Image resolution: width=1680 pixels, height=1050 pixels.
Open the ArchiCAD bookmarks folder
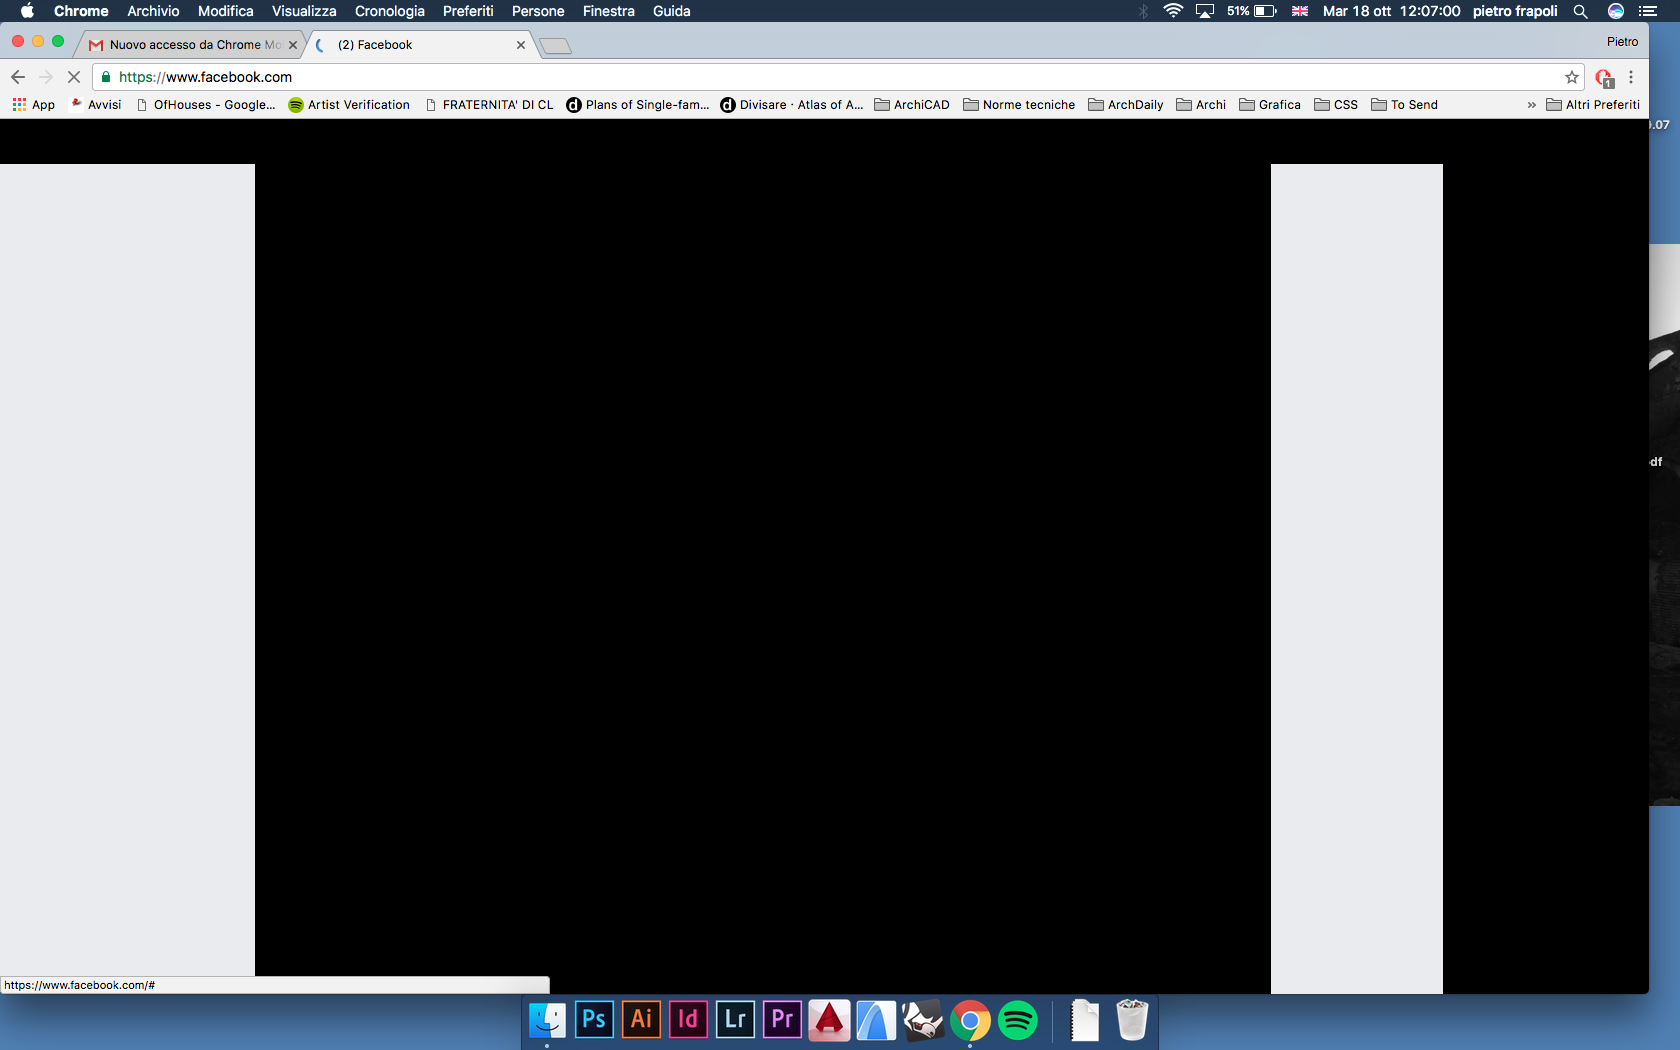click(x=912, y=105)
